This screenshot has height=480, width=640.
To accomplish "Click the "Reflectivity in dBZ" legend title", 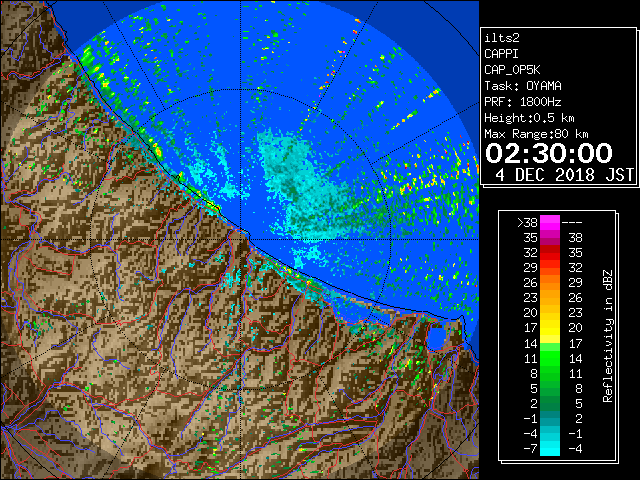I will 607,336.
